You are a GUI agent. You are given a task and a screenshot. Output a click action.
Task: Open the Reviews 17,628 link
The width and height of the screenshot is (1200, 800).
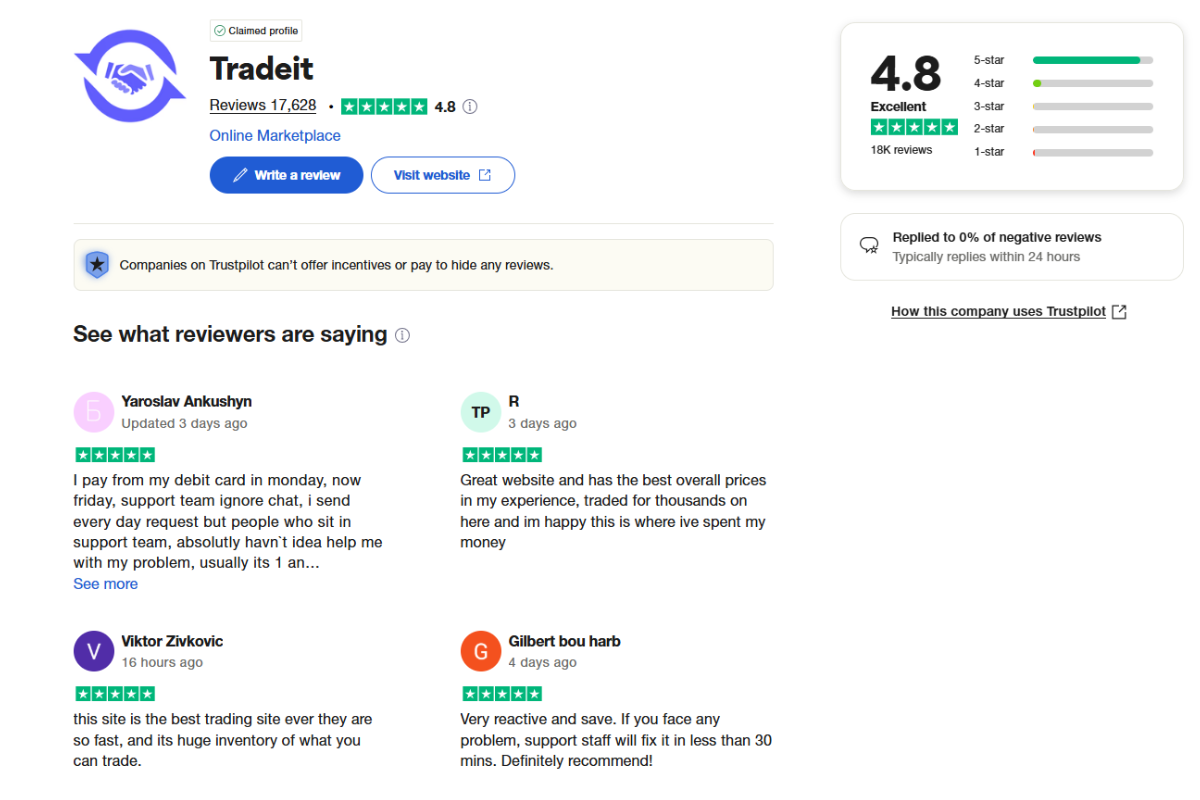click(262, 105)
